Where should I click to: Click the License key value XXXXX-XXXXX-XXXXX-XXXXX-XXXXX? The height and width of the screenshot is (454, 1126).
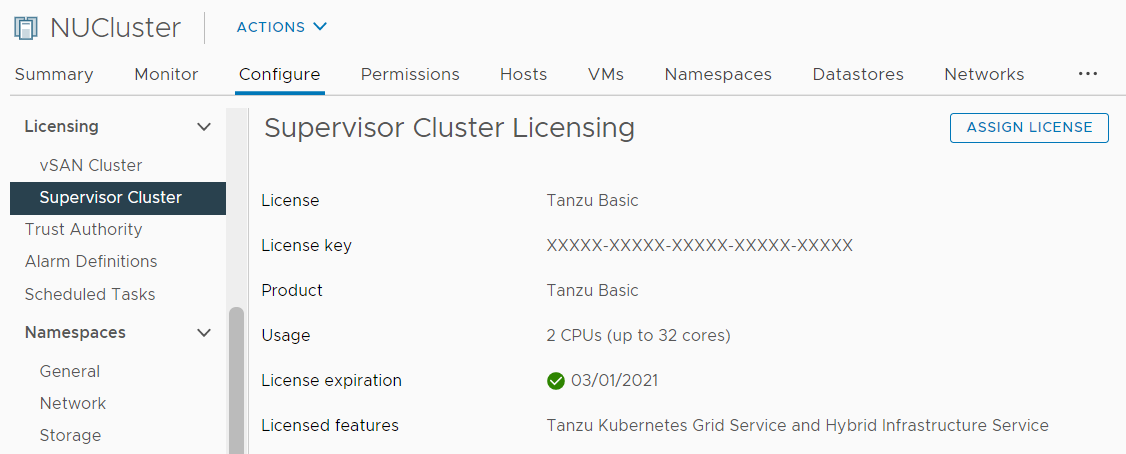(699, 246)
